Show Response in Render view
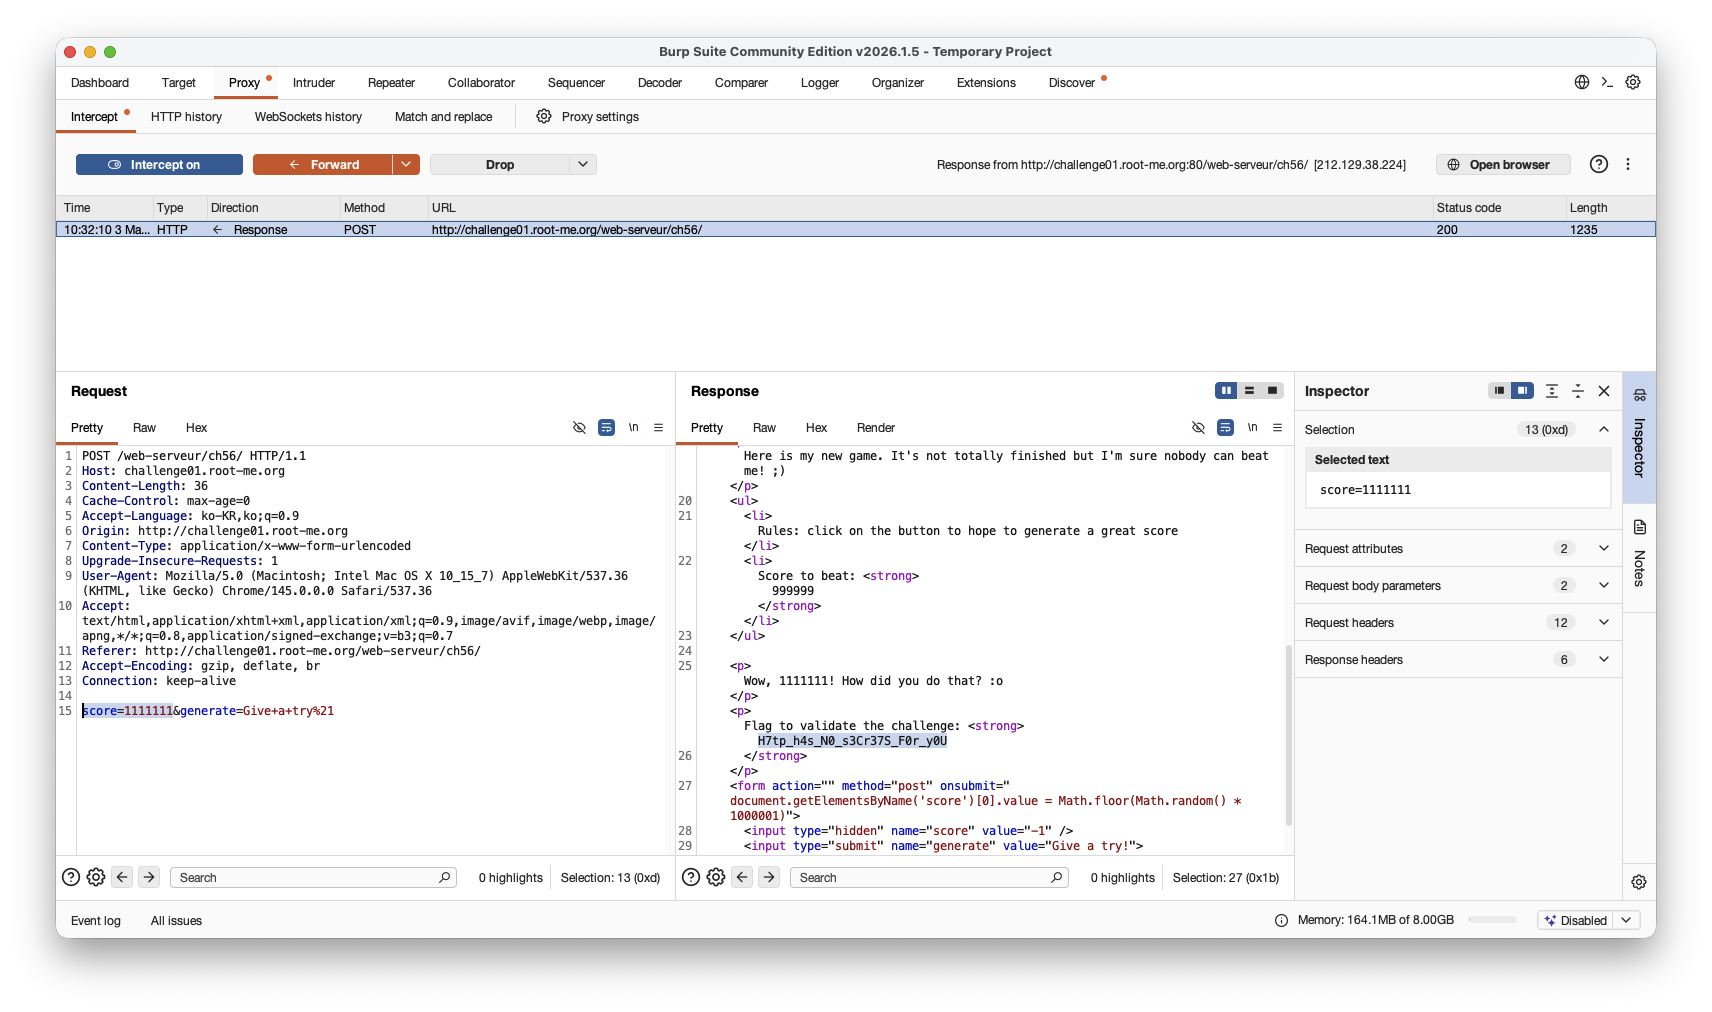The height and width of the screenshot is (1012, 1712). (876, 428)
